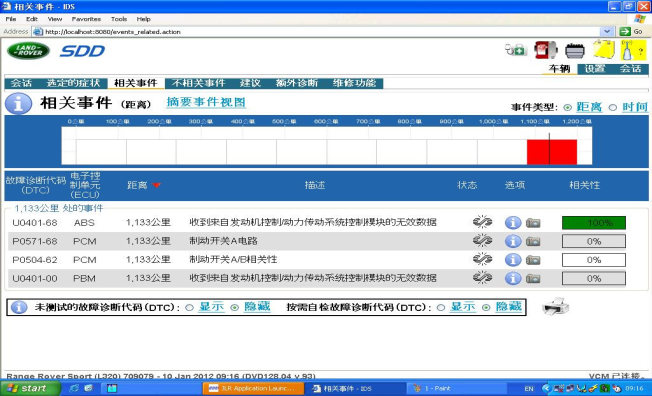
Task: Click the 摘要事件视图 link
Action: tap(206, 102)
